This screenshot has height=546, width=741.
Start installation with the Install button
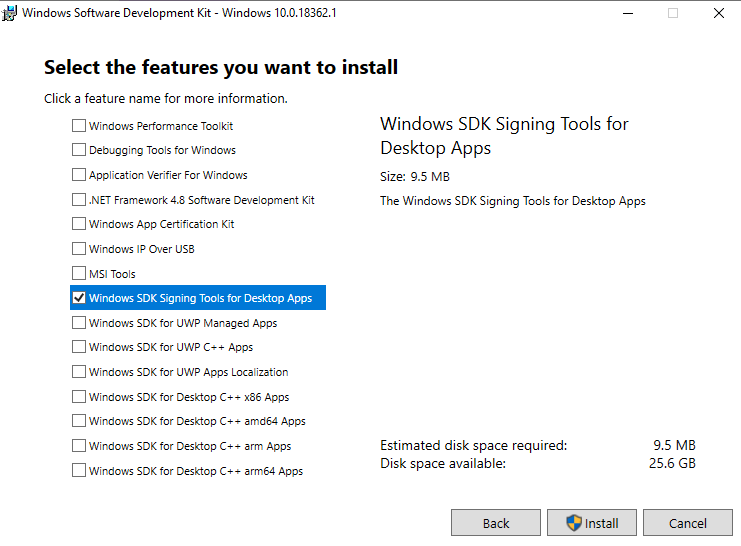(592, 523)
